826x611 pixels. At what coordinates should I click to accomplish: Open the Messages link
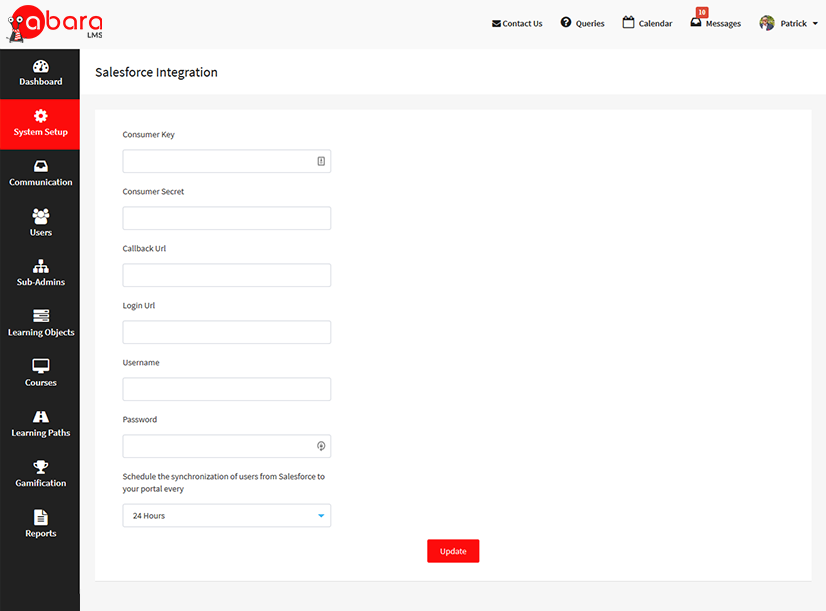click(x=723, y=24)
